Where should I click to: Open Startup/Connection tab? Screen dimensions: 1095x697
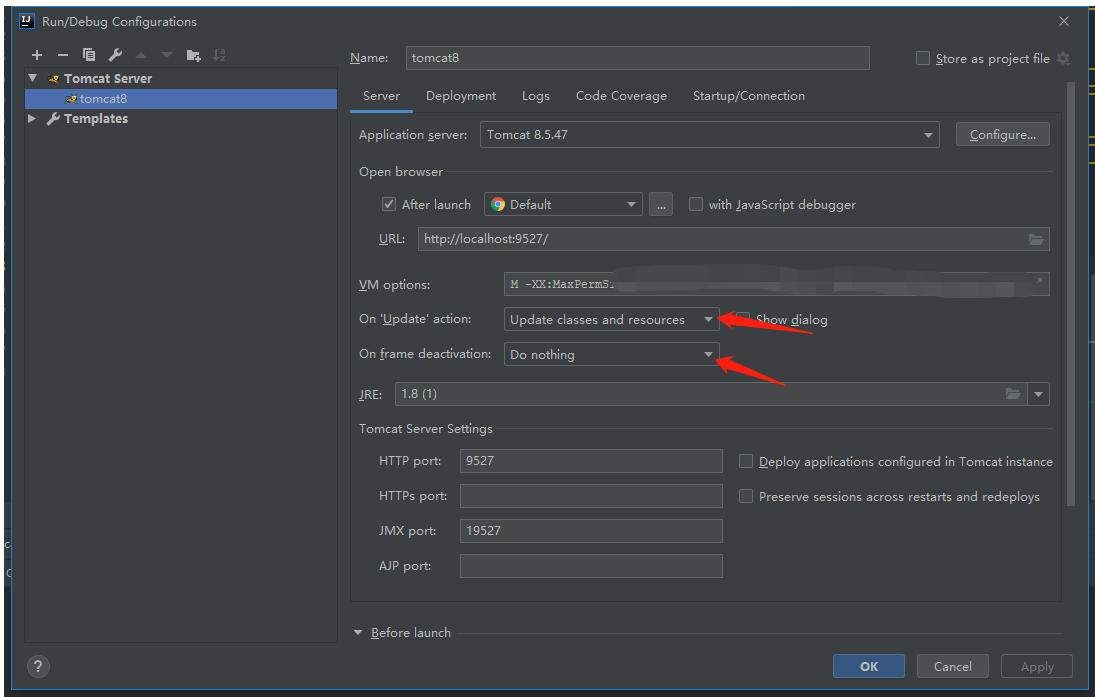[749, 96]
